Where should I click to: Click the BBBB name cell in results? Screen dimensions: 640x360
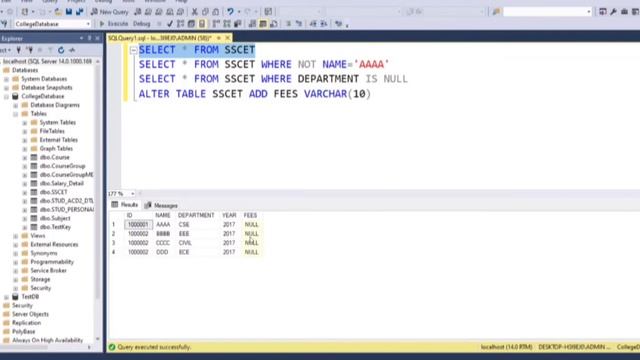[163, 233]
